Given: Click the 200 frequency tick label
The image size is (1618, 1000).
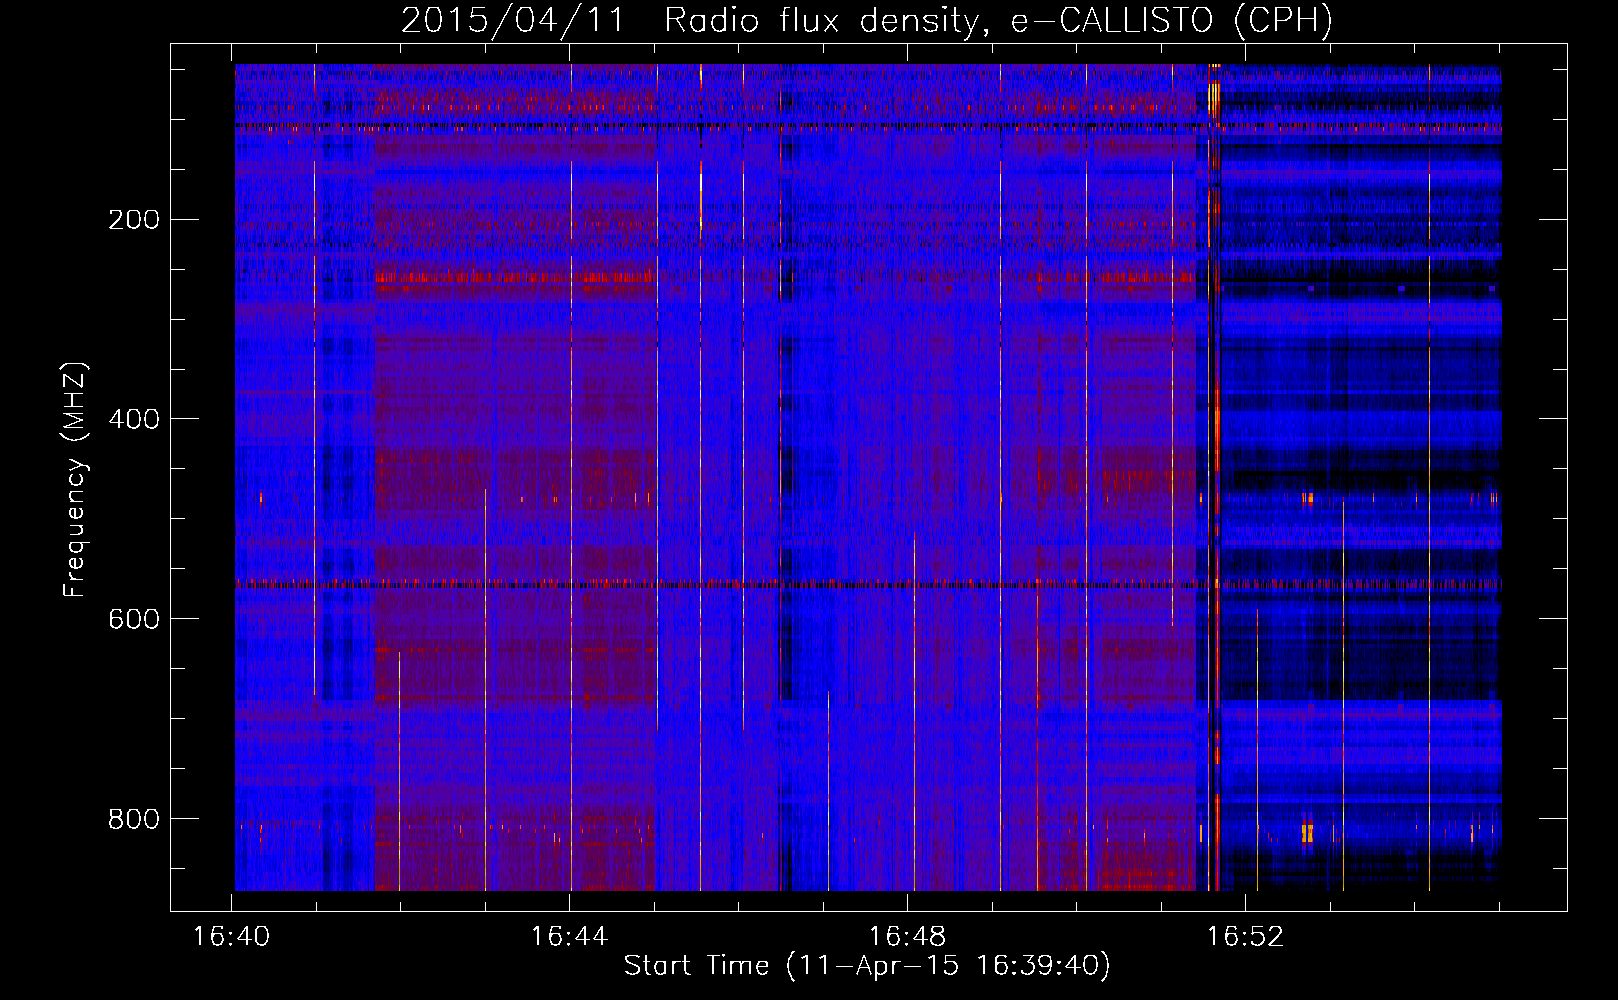Looking at the screenshot, I should point(134,220).
